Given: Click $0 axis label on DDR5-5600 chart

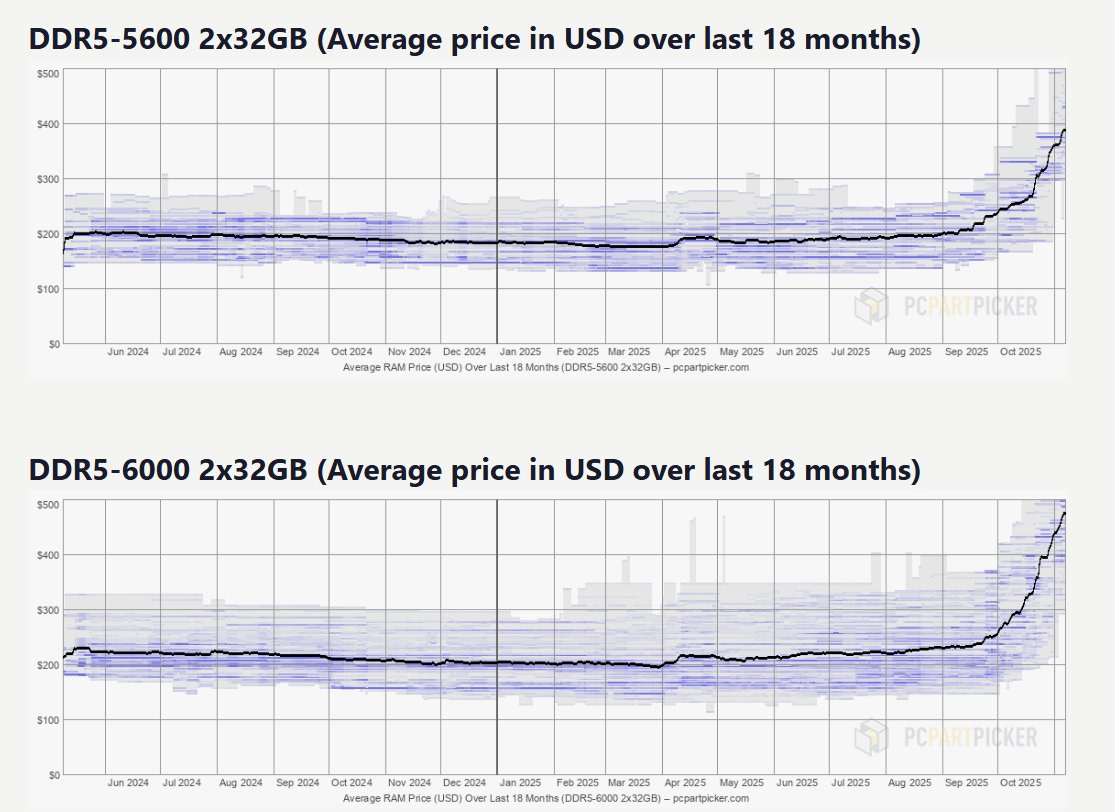Looking at the screenshot, I should click(x=54, y=344).
